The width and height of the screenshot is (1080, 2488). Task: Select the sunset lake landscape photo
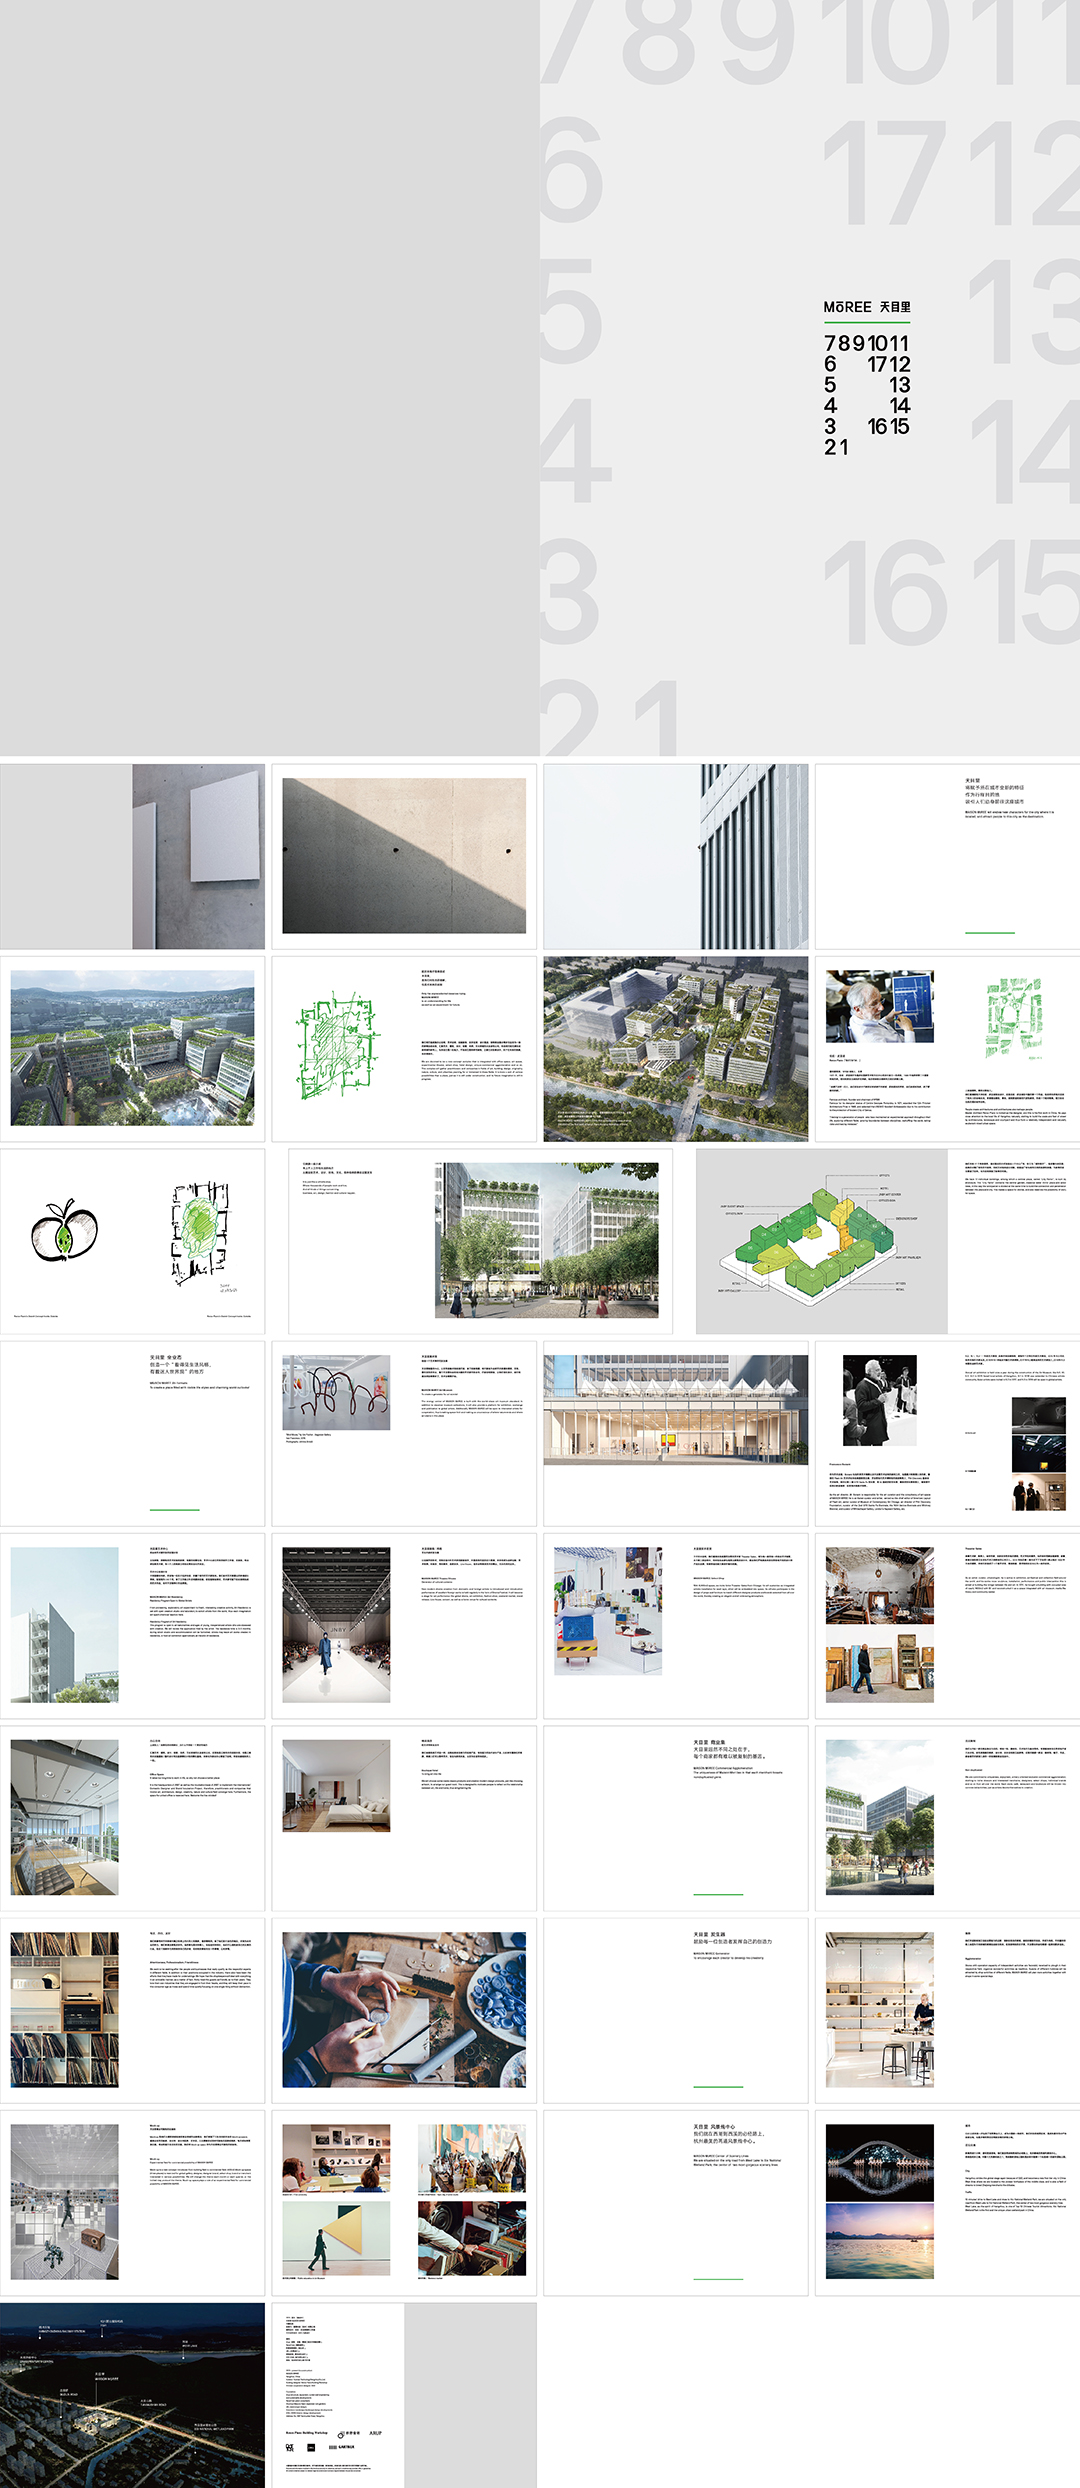point(879,2240)
